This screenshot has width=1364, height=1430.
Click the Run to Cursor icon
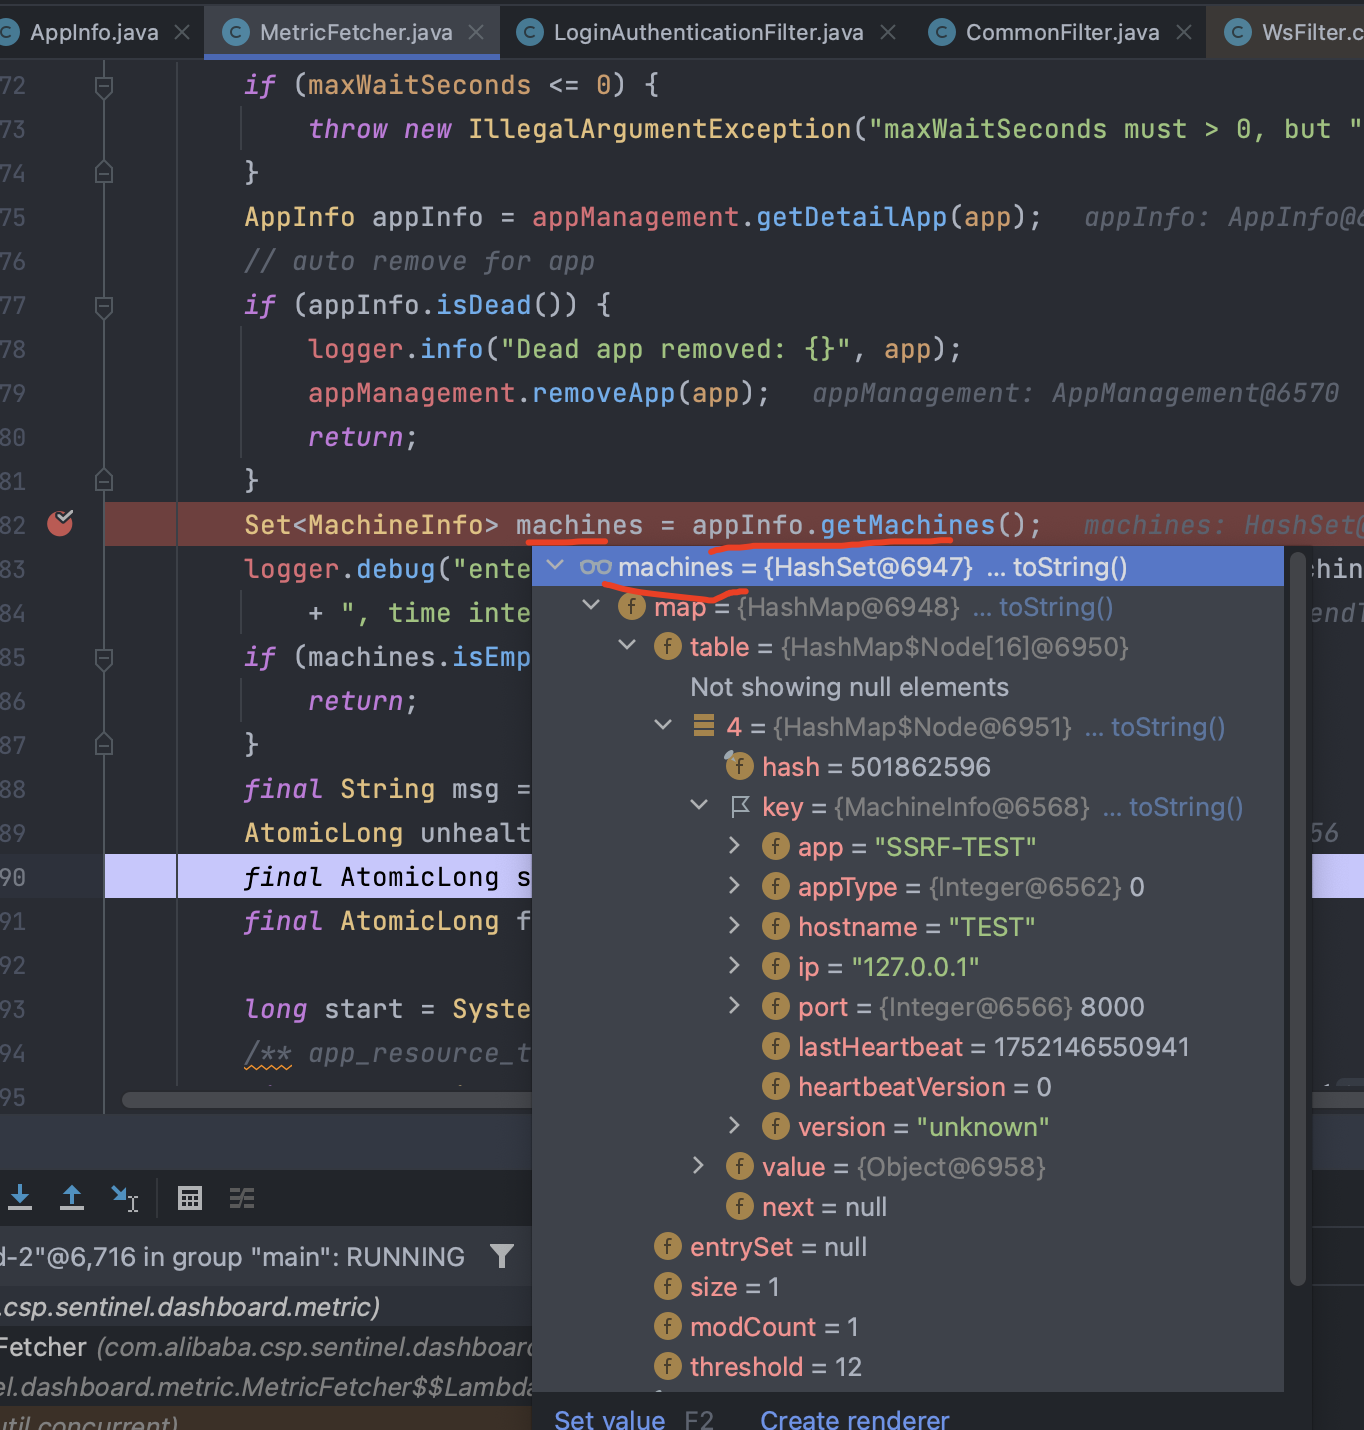coord(125,1198)
